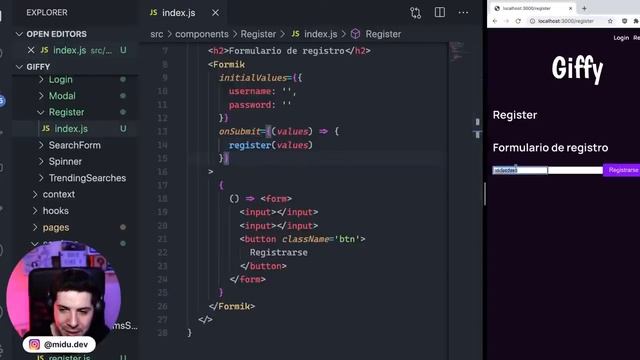The height and width of the screenshot is (360, 640).
Task: Open source control compare changes icon
Action: point(416,13)
